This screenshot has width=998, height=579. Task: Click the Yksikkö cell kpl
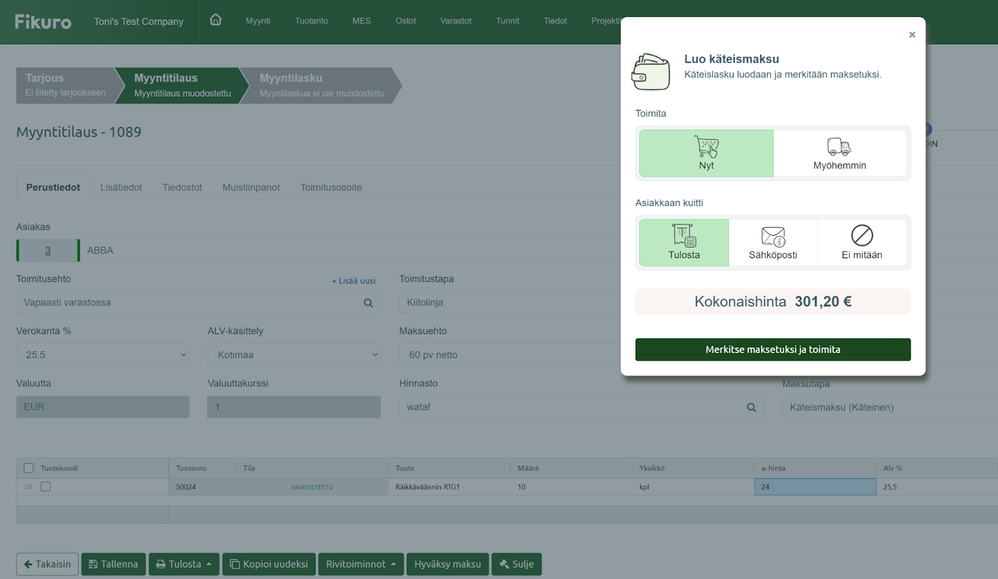pyautogui.click(x=693, y=487)
